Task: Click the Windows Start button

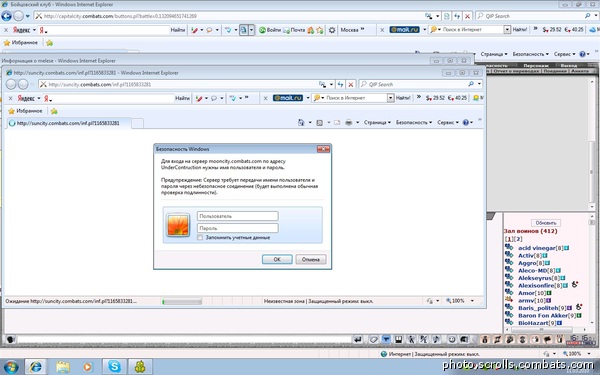Action: point(11,367)
